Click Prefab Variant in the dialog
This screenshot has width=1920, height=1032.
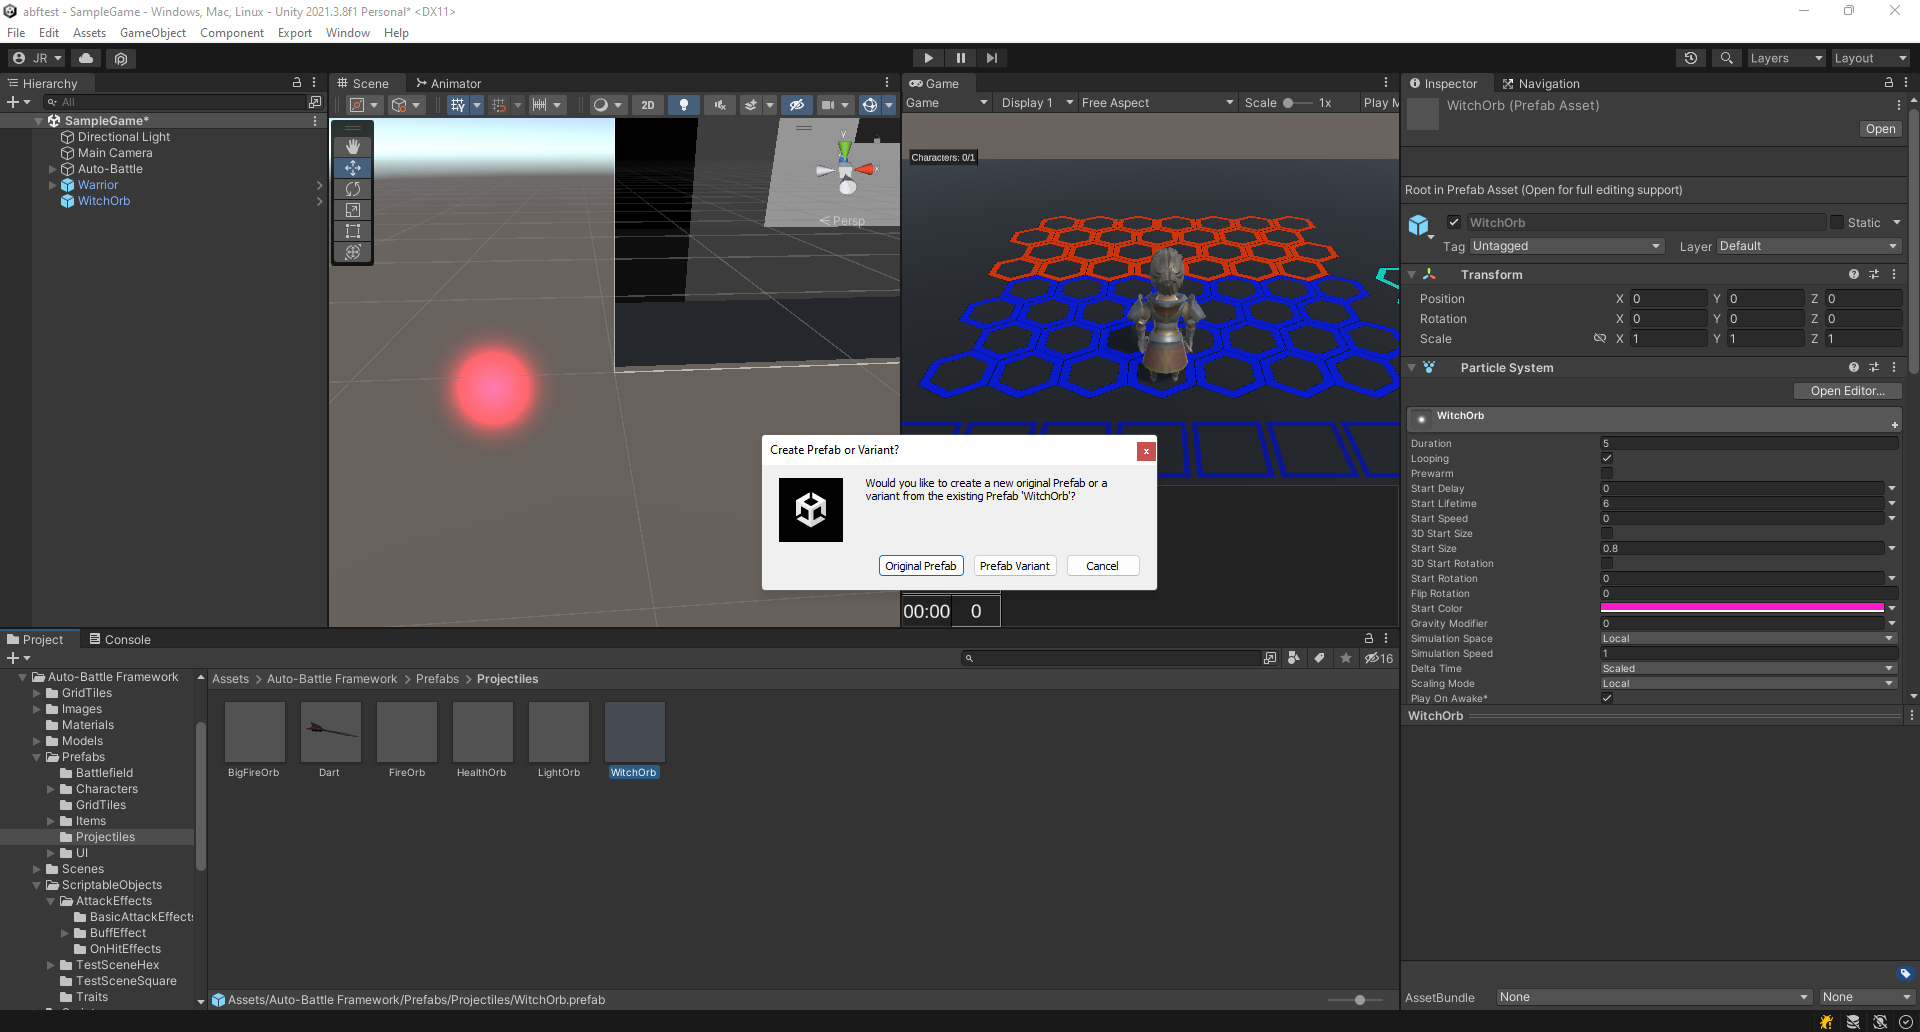coord(1014,566)
